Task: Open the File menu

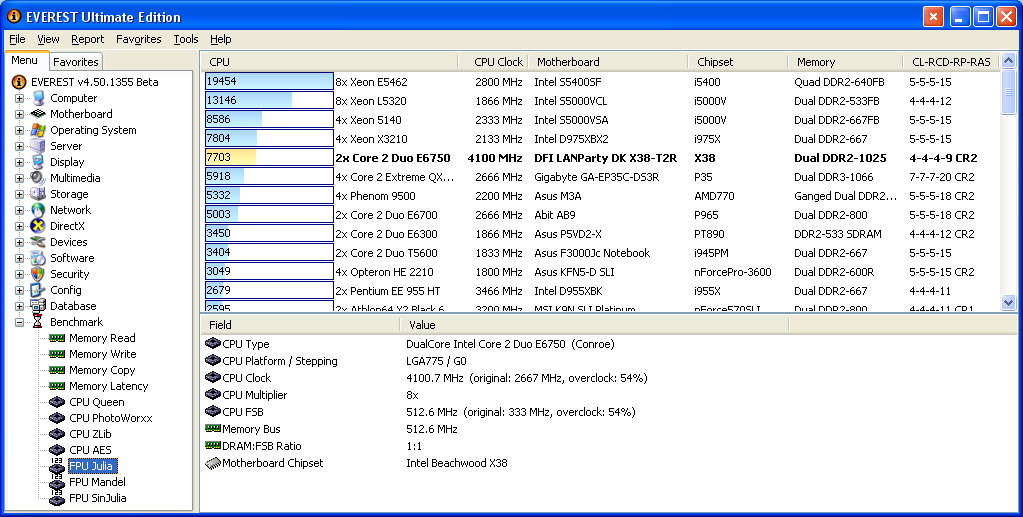Action: [x=18, y=39]
